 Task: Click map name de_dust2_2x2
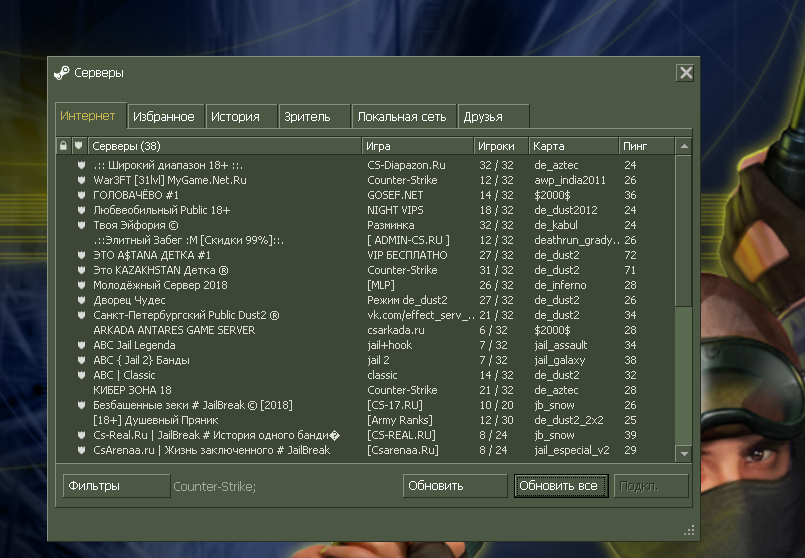pos(569,420)
